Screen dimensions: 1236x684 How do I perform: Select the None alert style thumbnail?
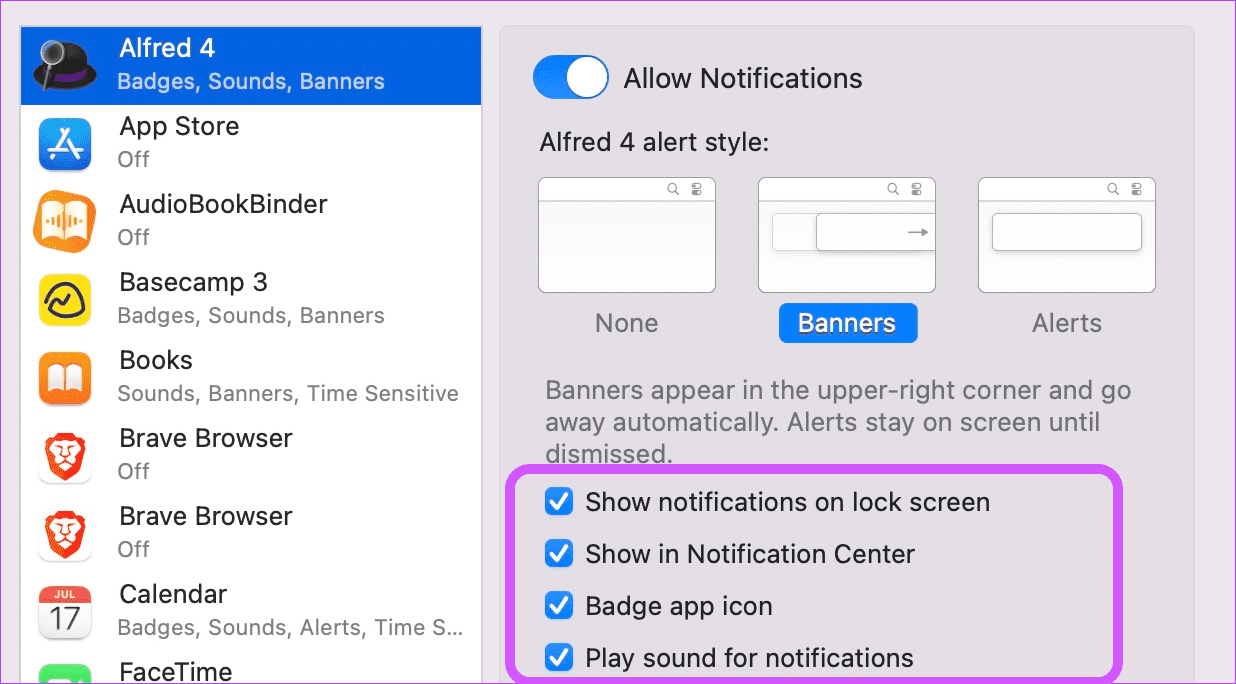click(x=627, y=235)
